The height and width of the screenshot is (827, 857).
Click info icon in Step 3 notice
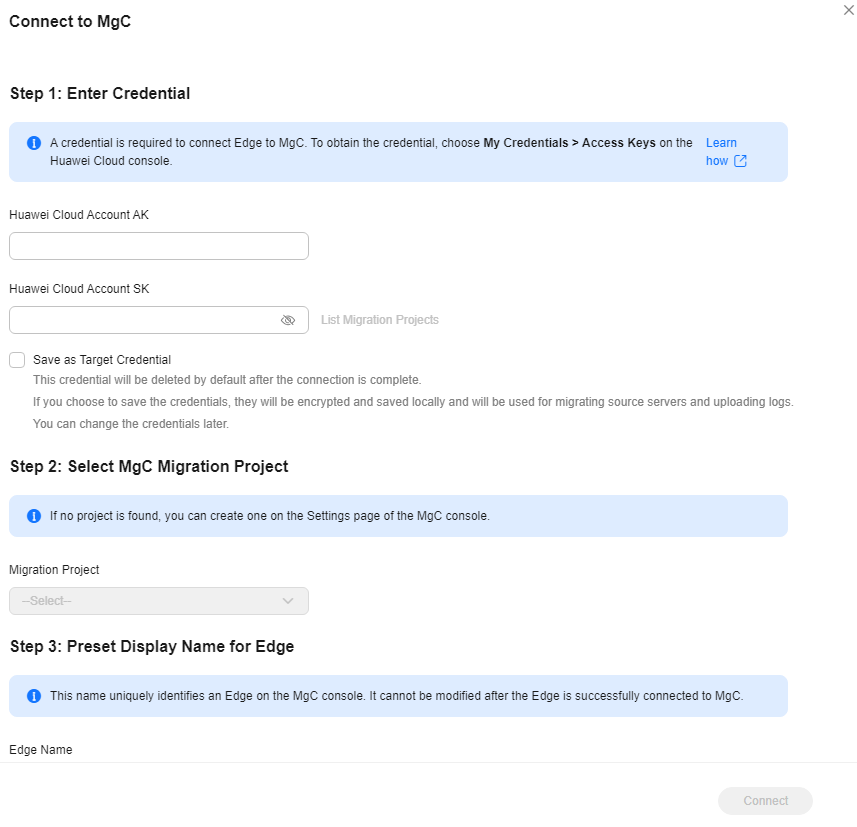34,696
